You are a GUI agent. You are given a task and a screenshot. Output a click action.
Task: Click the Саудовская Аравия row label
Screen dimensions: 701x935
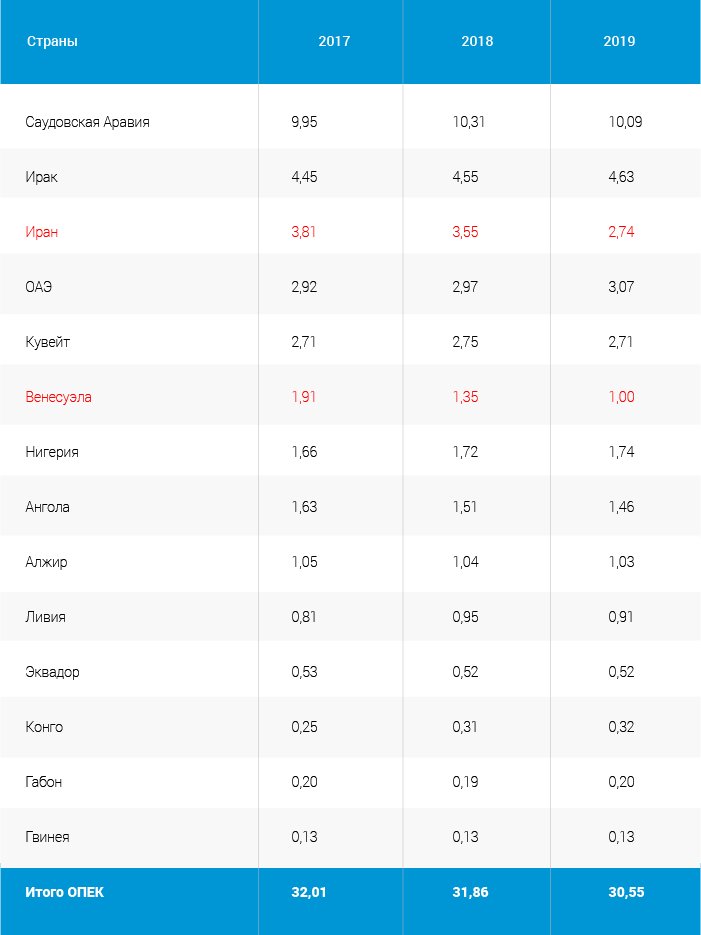88,122
